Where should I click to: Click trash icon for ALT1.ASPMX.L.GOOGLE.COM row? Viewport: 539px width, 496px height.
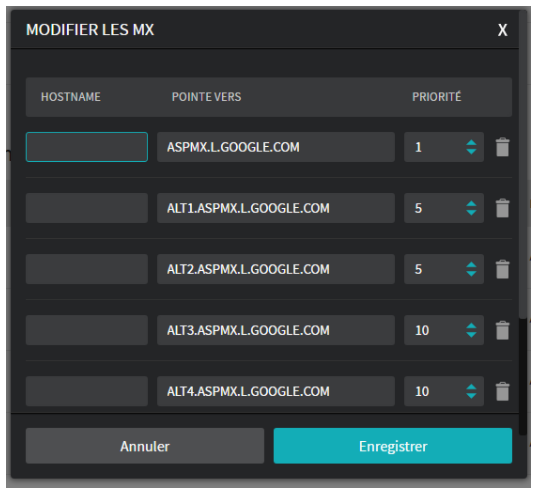[503, 208]
